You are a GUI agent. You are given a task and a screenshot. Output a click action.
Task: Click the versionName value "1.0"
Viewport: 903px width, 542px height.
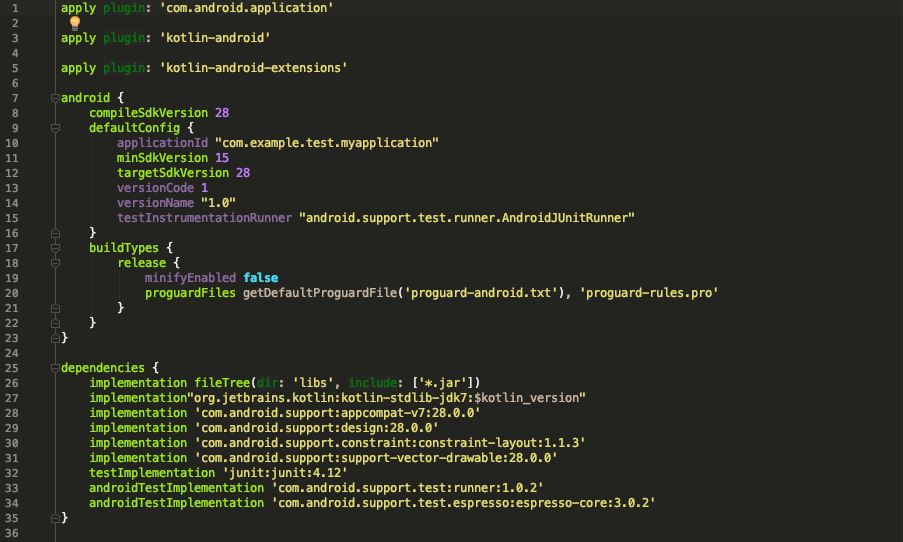(218, 203)
